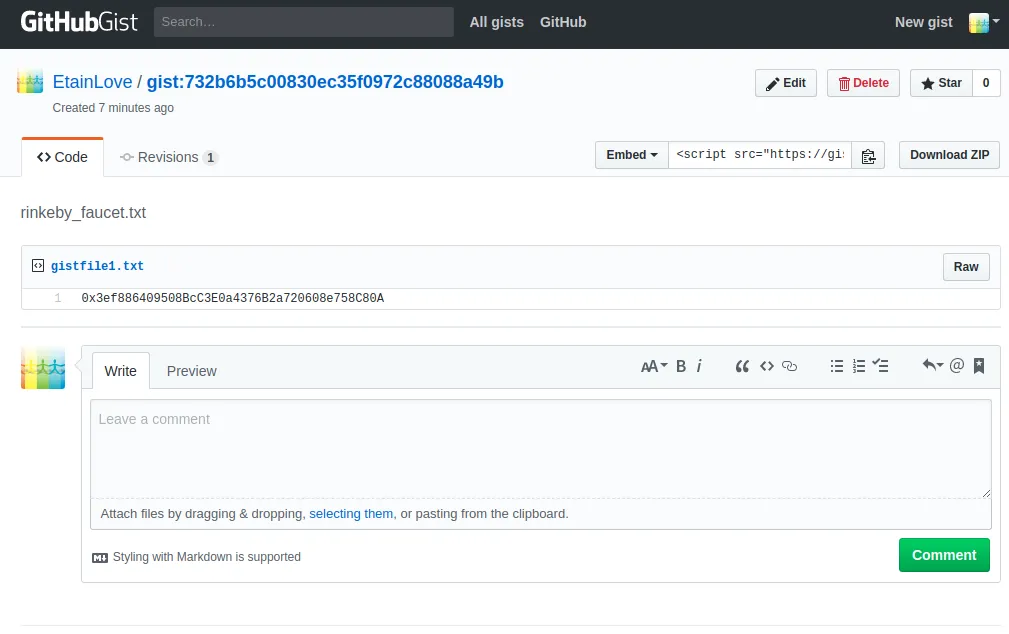Add a task list
Viewport: 1009px width, 634px height.
coord(880,366)
